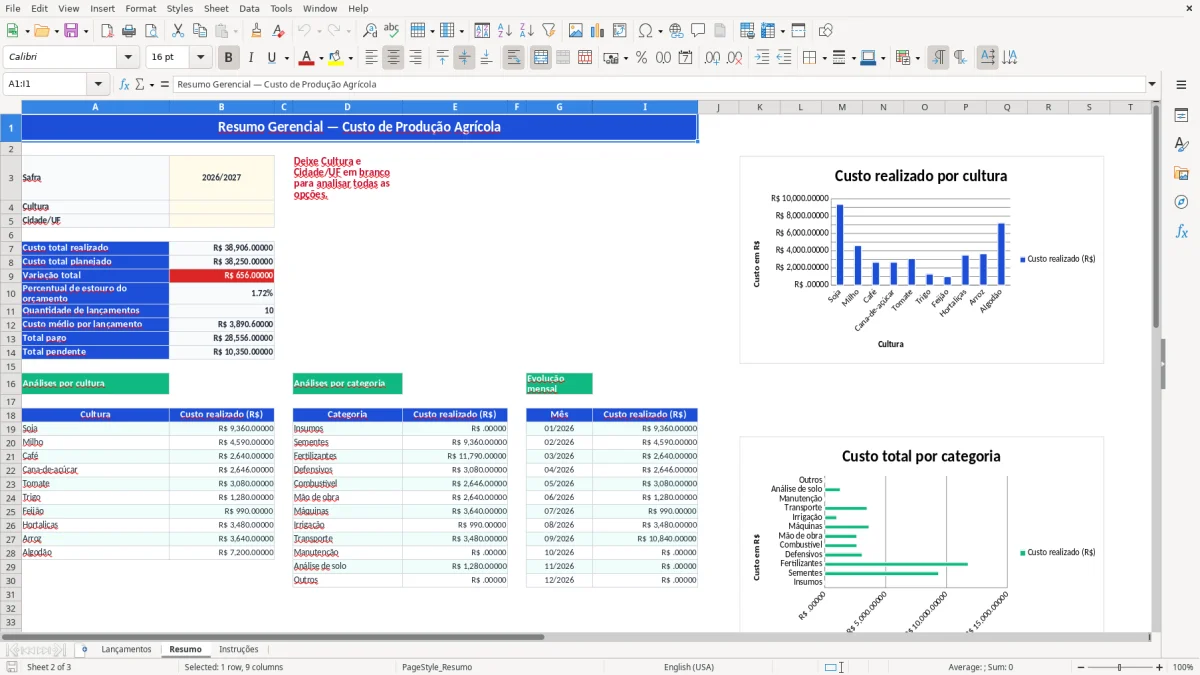
Task: Insert hyperlink globe icon
Action: (x=676, y=31)
